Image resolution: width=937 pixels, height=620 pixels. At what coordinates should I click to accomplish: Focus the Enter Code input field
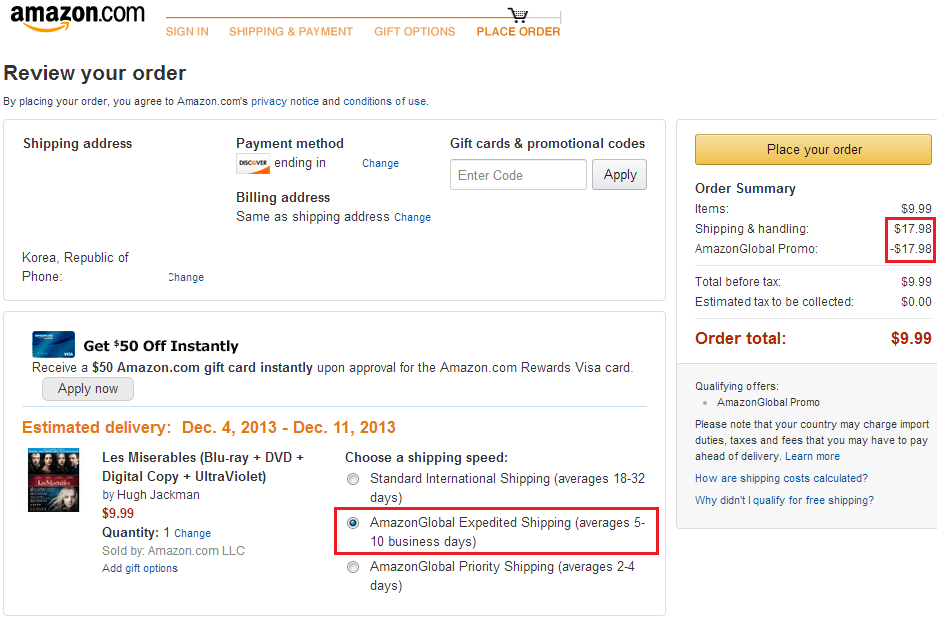click(518, 175)
